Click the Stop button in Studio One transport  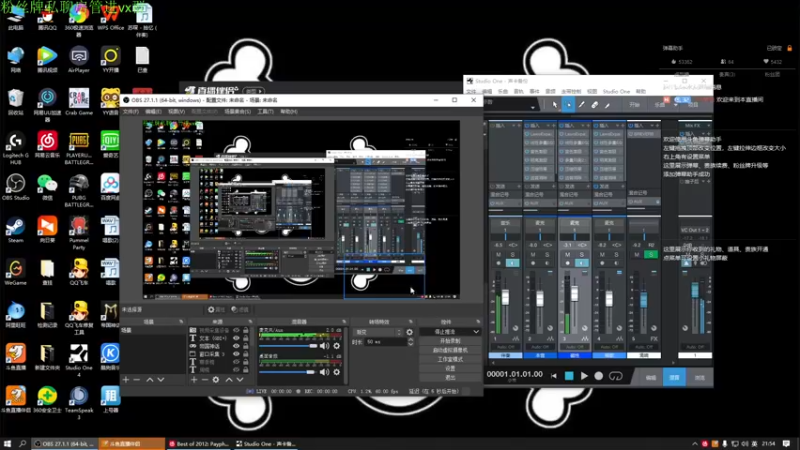point(569,376)
